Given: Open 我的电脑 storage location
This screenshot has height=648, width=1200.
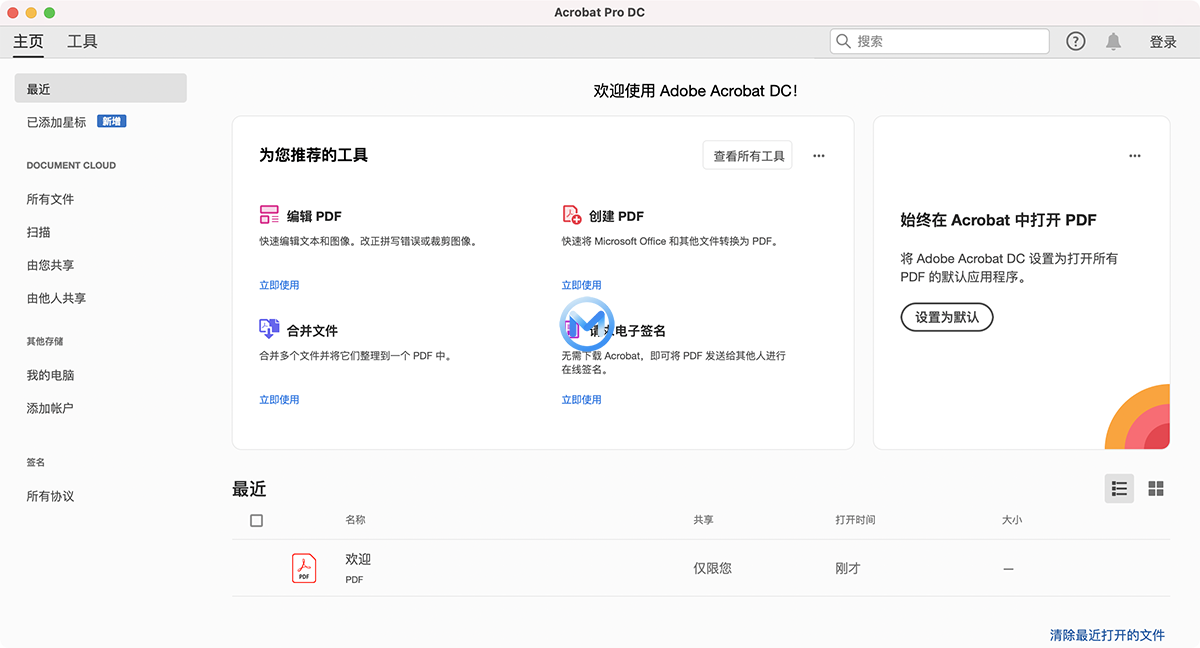Looking at the screenshot, I should click(x=50, y=375).
